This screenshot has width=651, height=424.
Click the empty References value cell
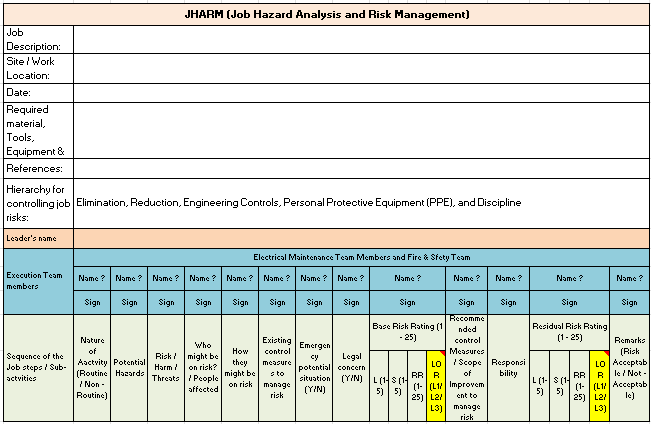pos(361,169)
